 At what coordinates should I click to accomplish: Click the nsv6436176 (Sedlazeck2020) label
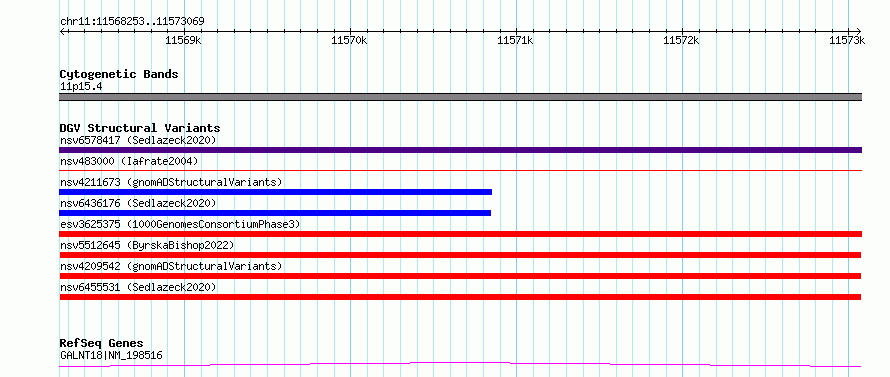(x=138, y=203)
